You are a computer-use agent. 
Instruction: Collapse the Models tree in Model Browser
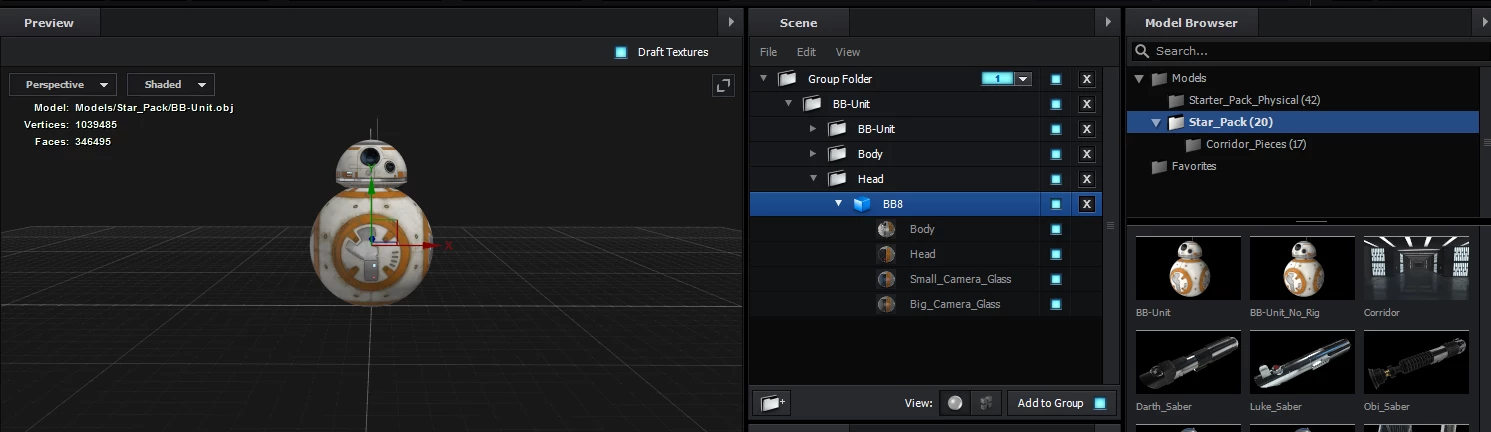(1139, 78)
